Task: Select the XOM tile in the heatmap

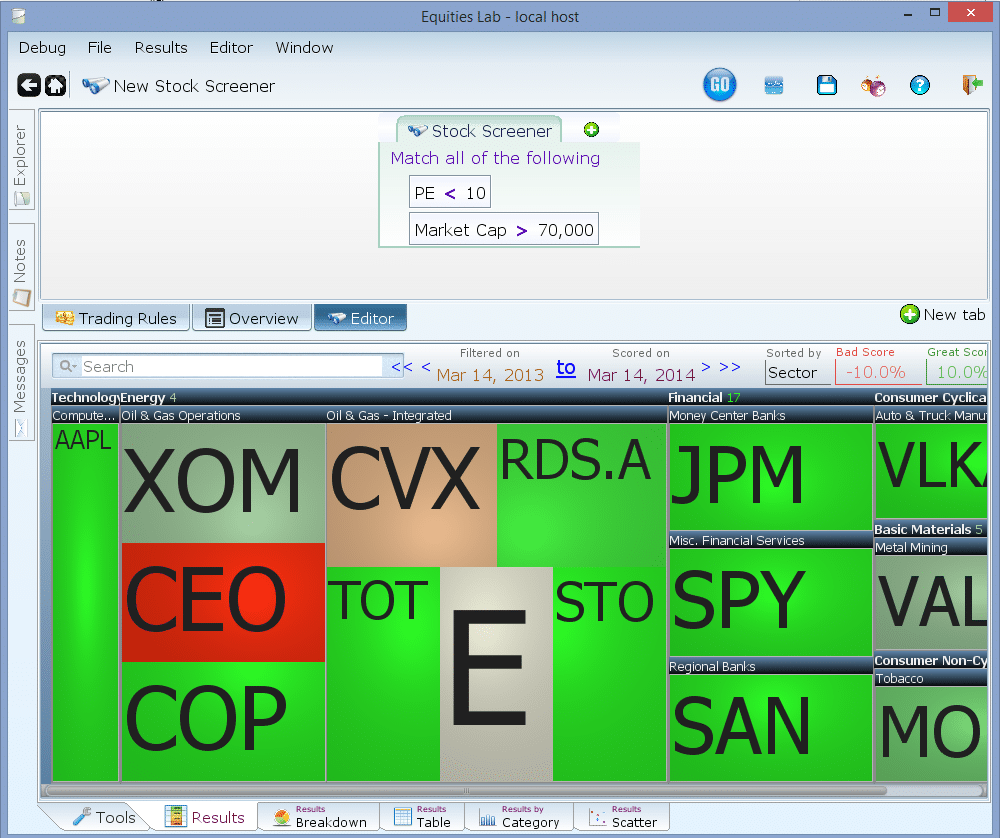Action: [x=223, y=483]
